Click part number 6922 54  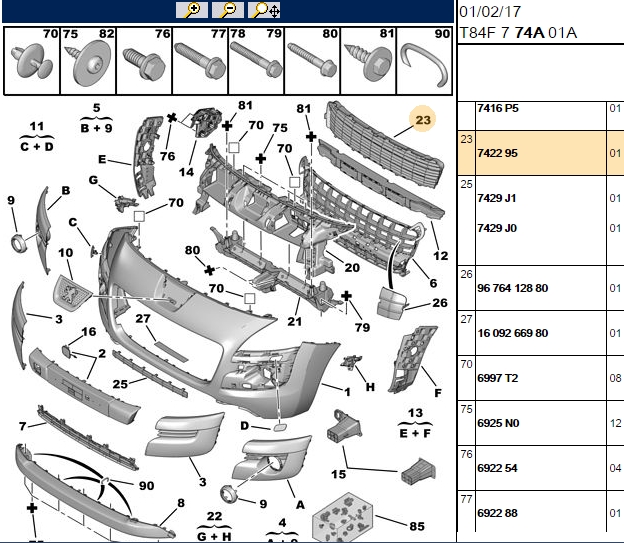[x=497, y=468]
